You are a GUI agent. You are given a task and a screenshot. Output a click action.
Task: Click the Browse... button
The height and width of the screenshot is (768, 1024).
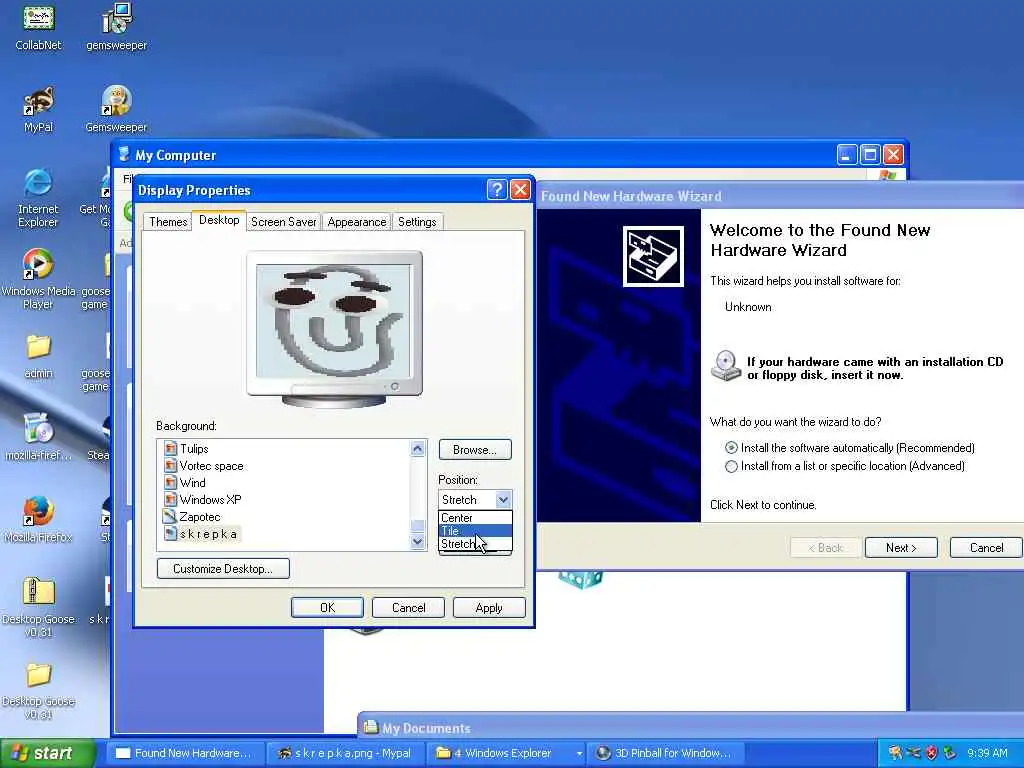tap(475, 450)
